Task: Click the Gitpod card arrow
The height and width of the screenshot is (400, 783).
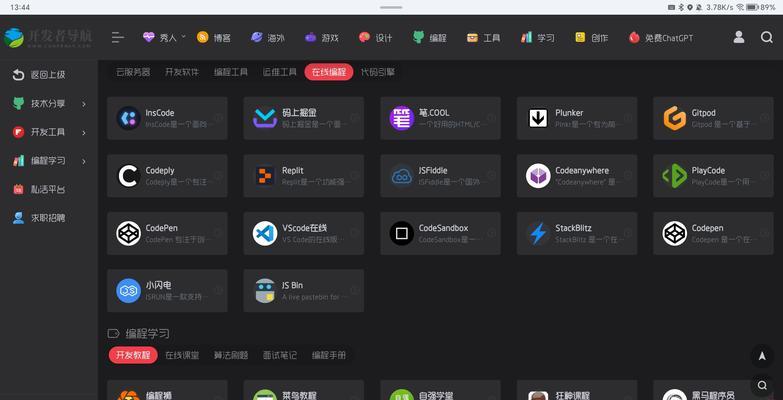Action: 765,118
